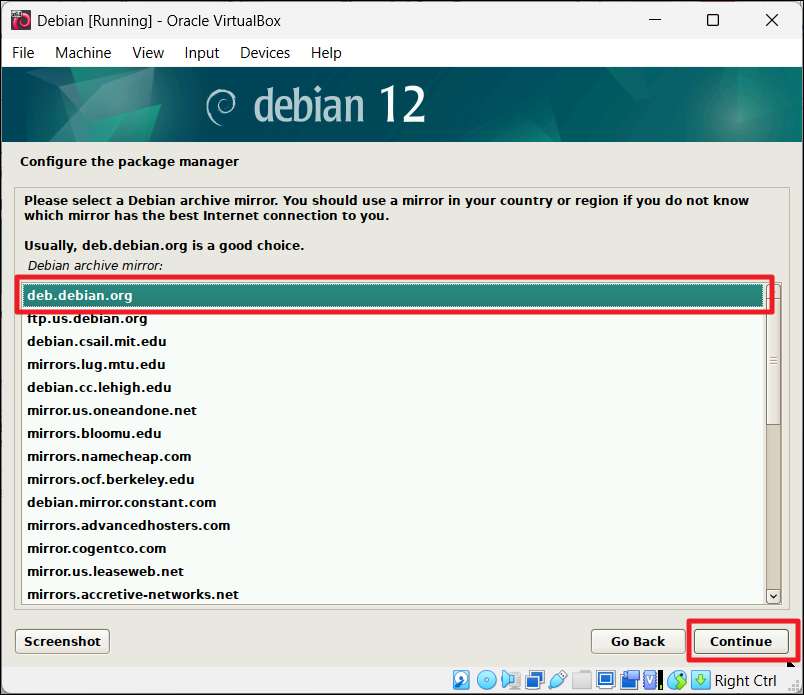Select the ftp.us.debian.org mirror
Viewport: 804px width, 695px height.
tap(393, 319)
